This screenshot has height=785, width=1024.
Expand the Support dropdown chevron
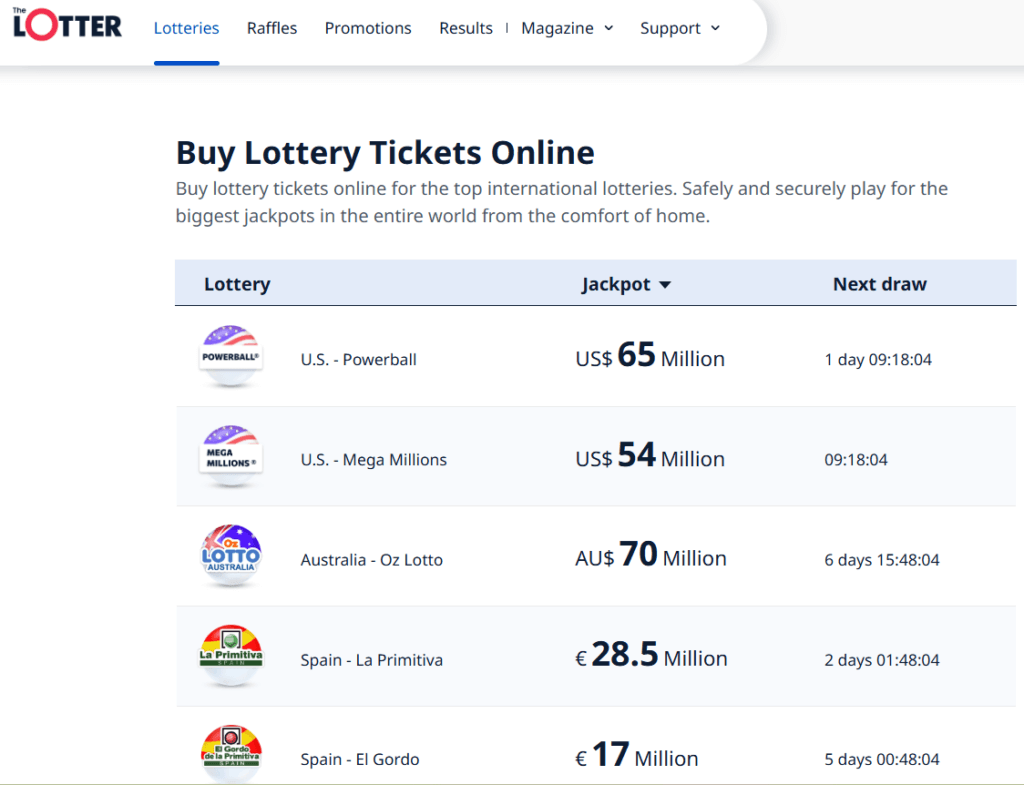(x=715, y=28)
